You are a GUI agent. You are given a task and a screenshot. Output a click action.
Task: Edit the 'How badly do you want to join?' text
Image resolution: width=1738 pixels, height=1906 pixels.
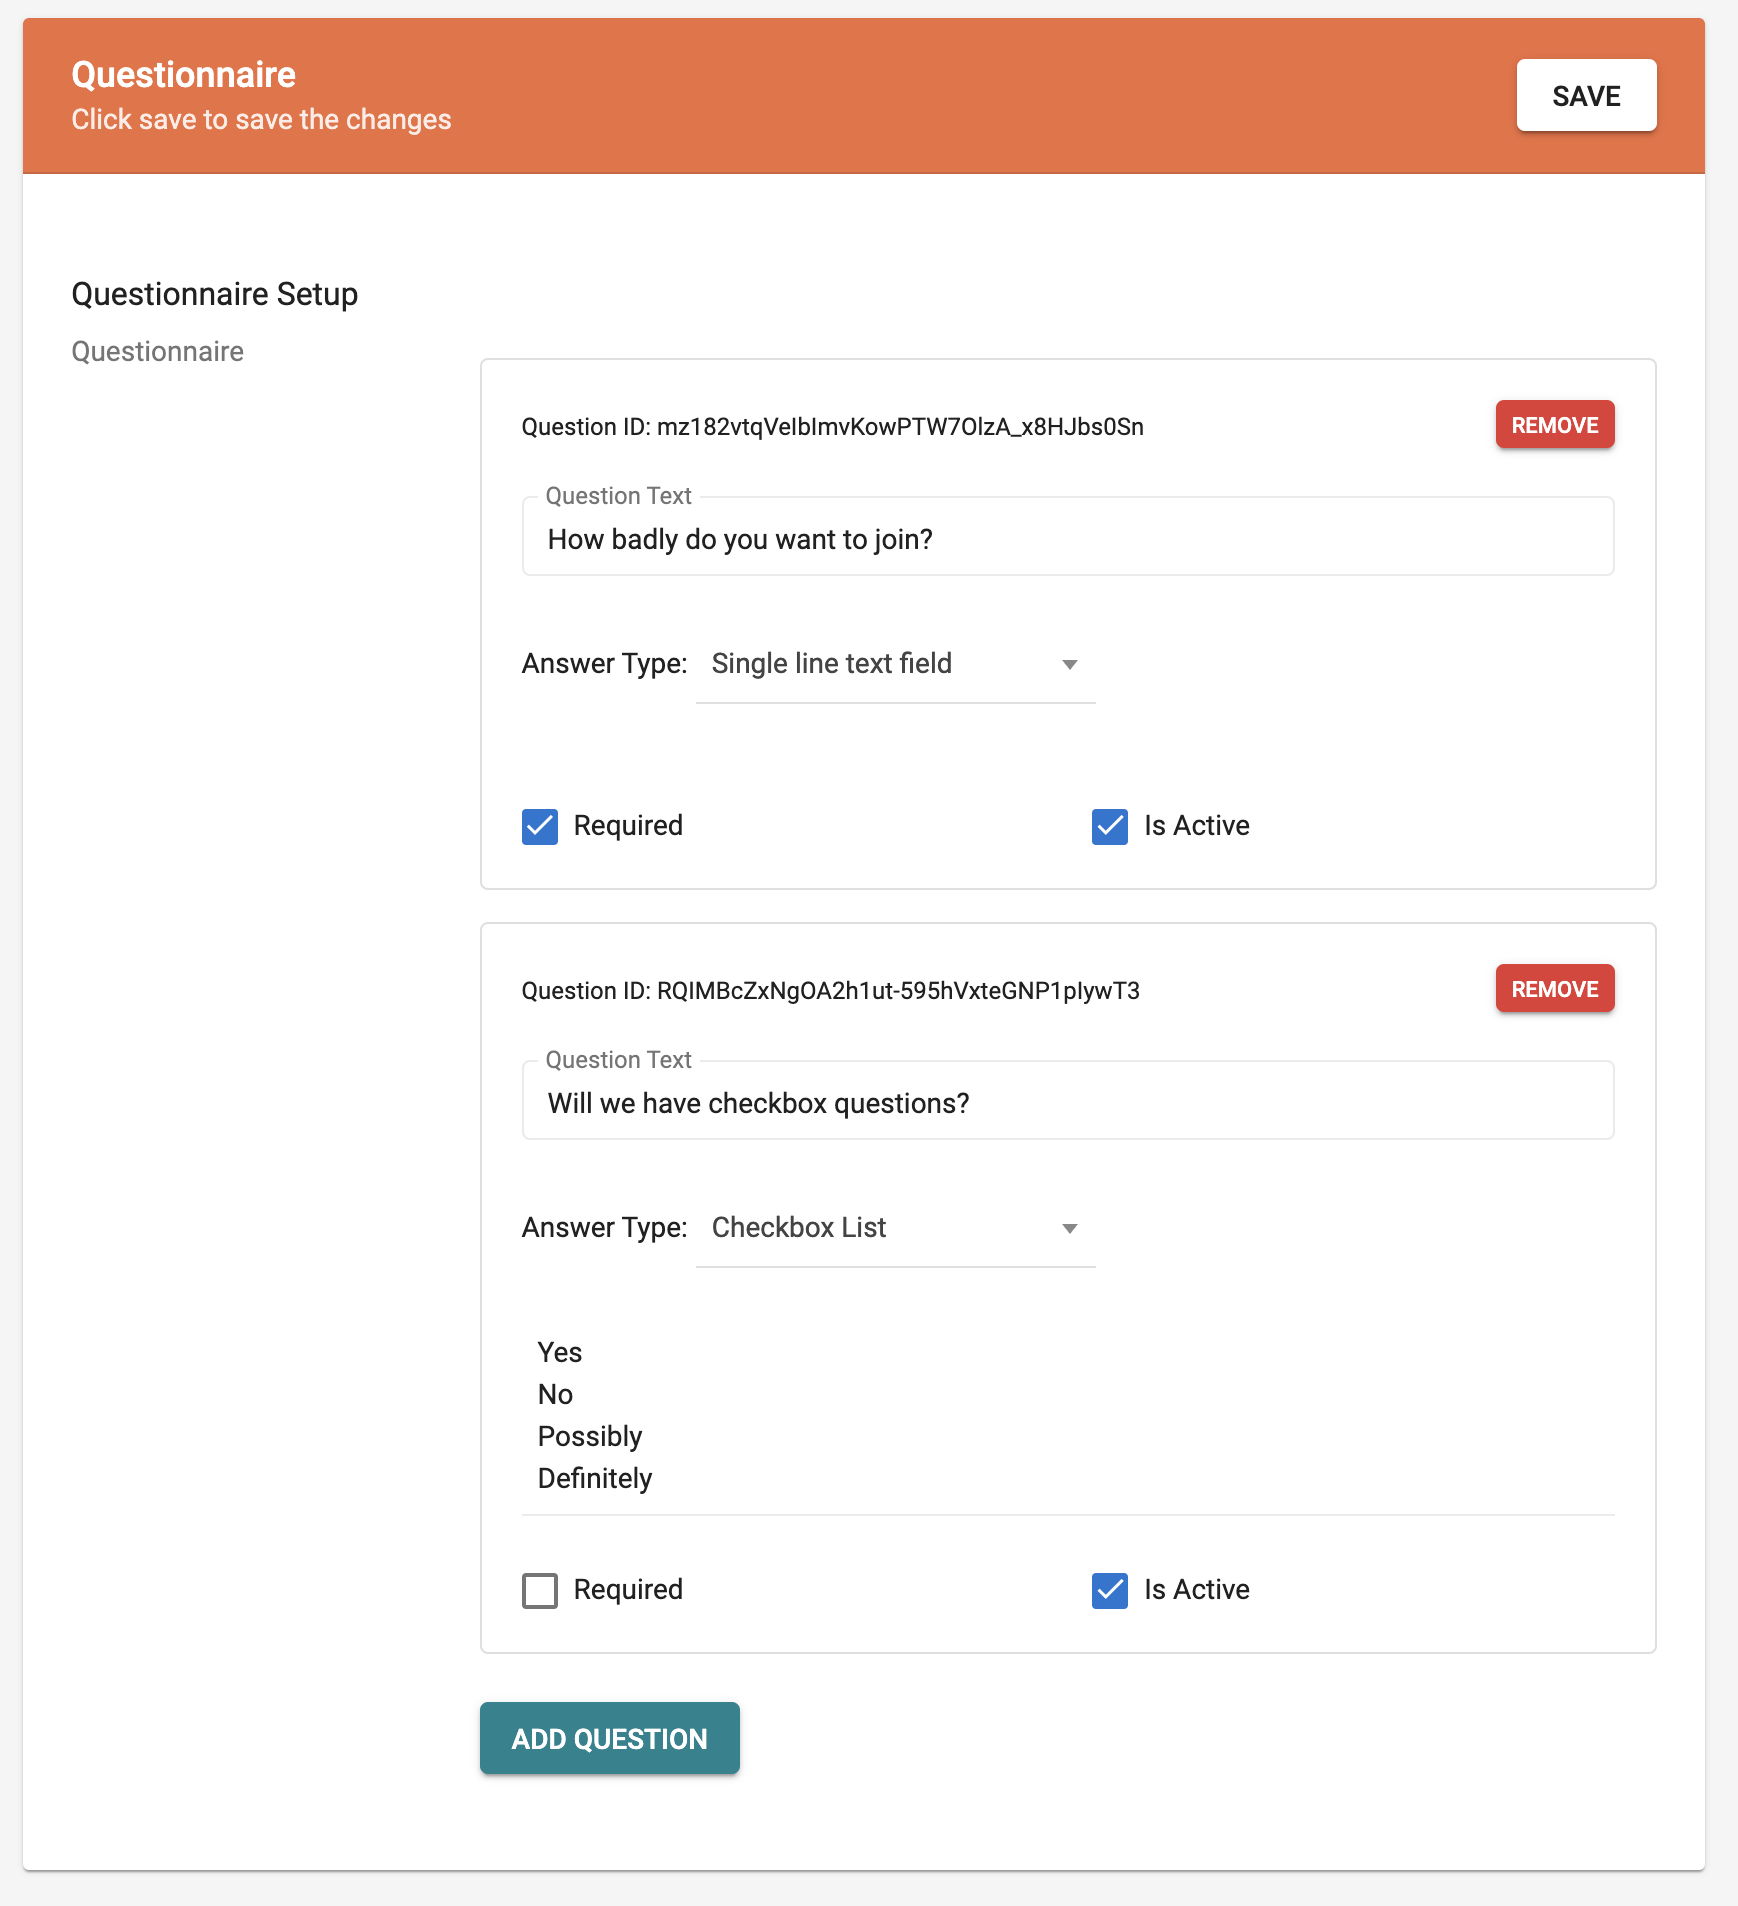tap(1068, 539)
